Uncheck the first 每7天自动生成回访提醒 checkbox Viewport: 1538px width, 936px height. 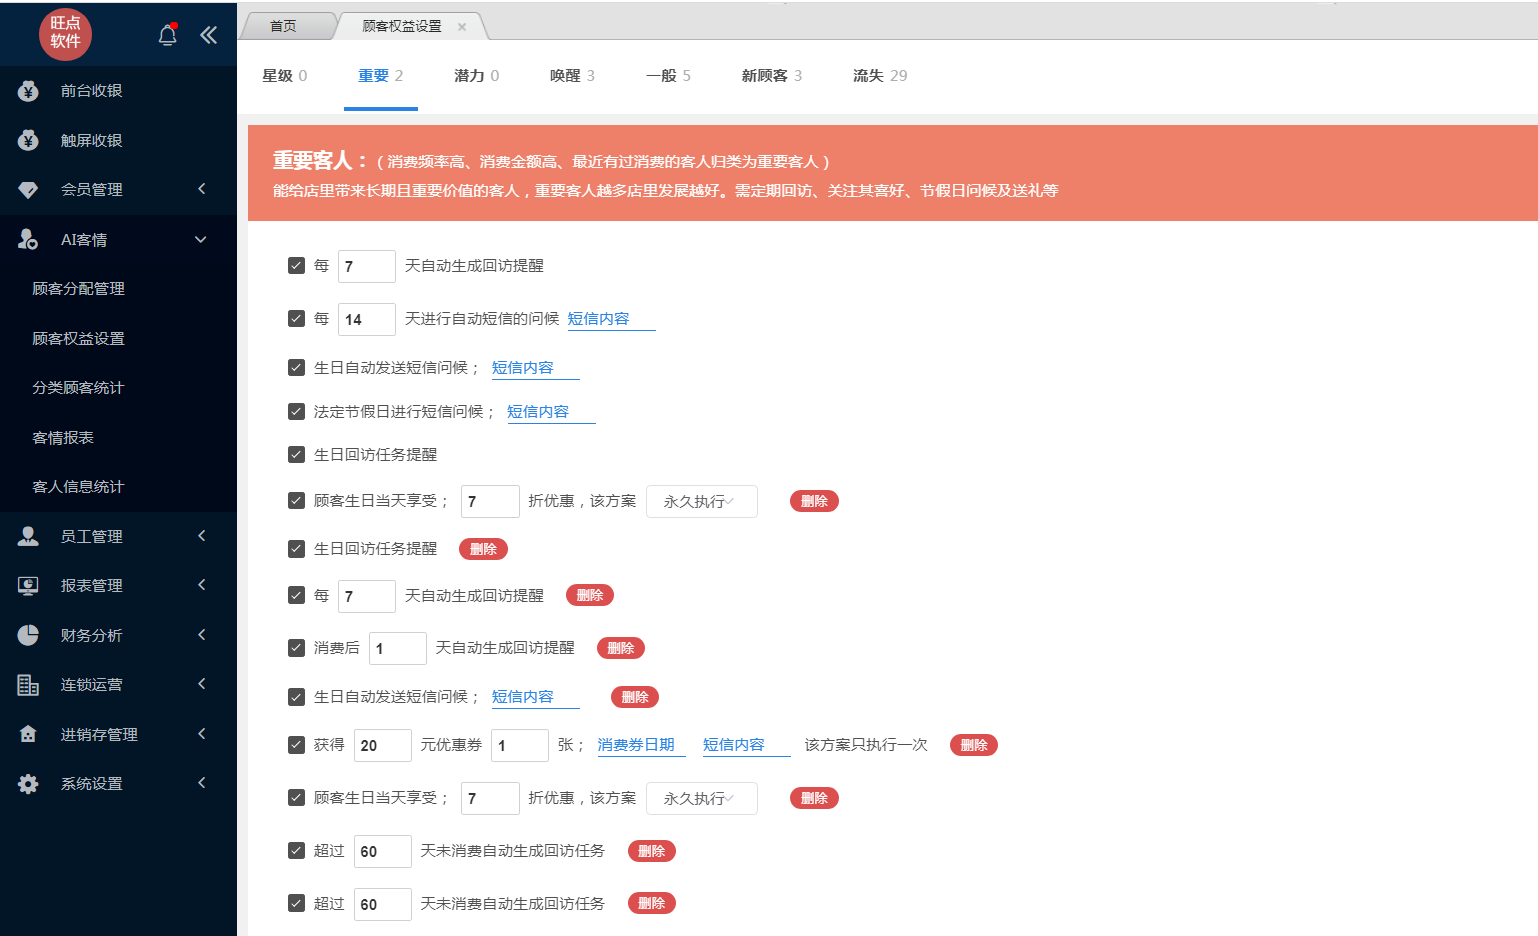[x=296, y=265]
